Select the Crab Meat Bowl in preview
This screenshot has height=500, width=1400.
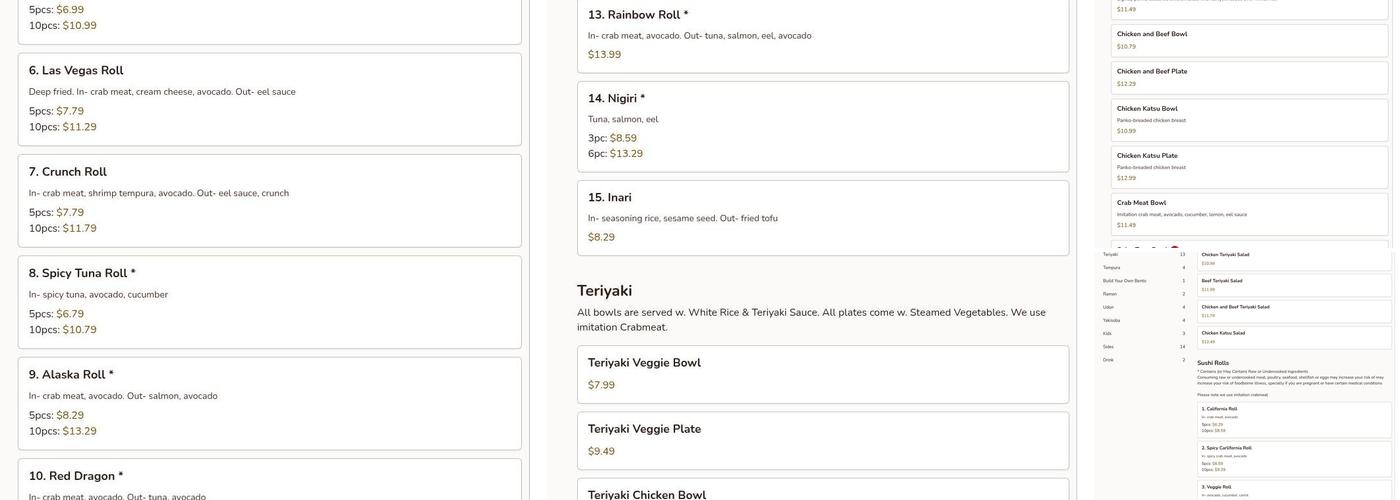click(1250, 213)
